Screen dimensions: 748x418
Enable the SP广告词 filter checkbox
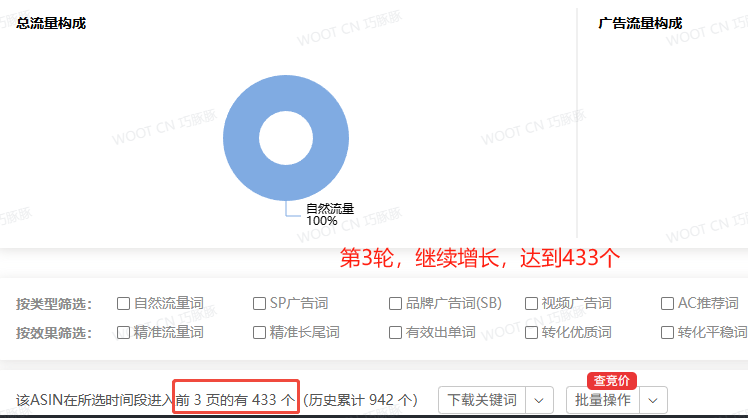click(x=260, y=303)
